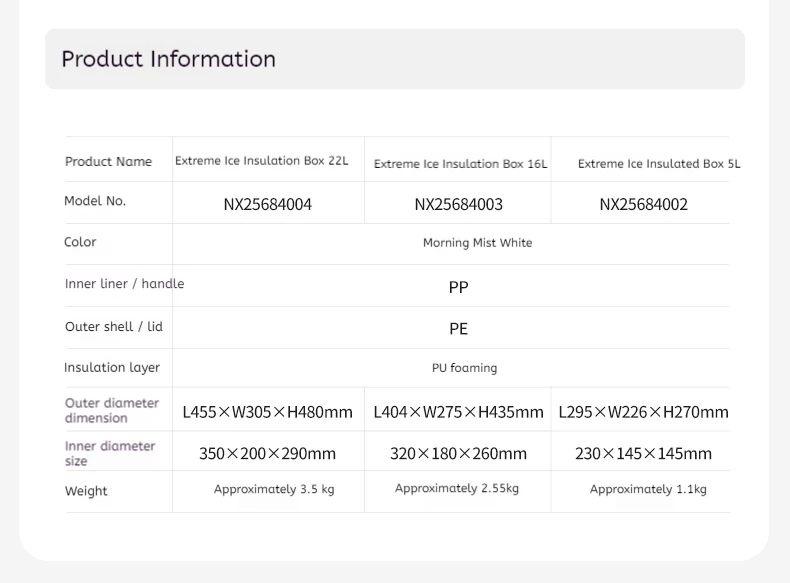Click the Morning Mist White value

[478, 243]
